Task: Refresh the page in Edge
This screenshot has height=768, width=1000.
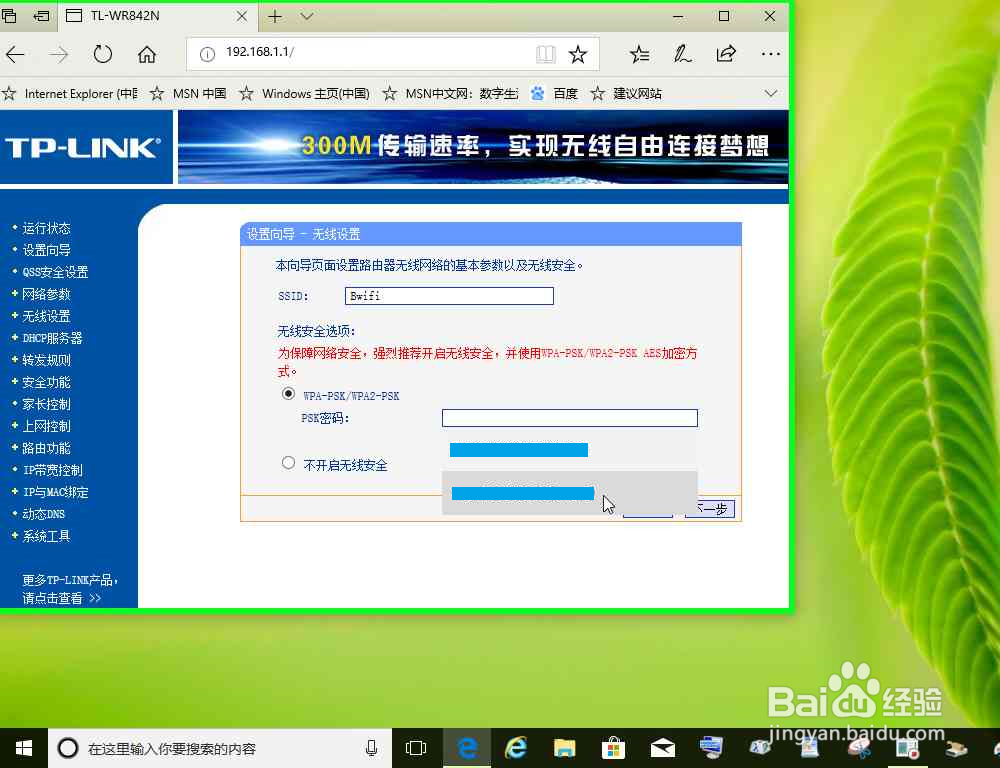Action: pos(103,54)
